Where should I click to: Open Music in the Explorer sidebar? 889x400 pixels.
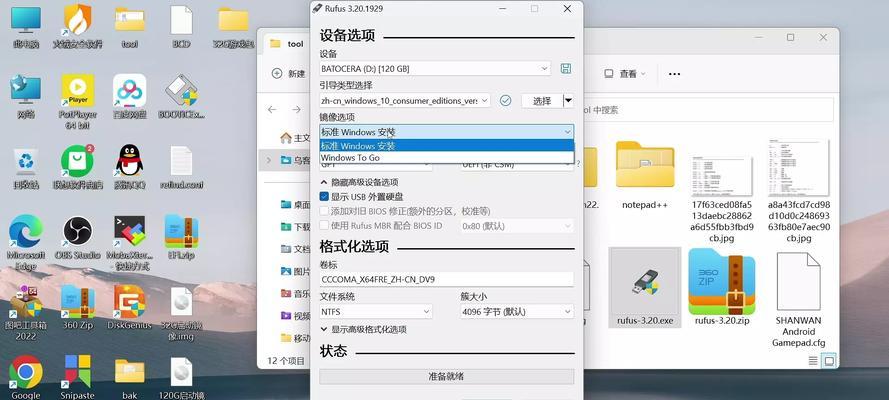click(x=295, y=293)
